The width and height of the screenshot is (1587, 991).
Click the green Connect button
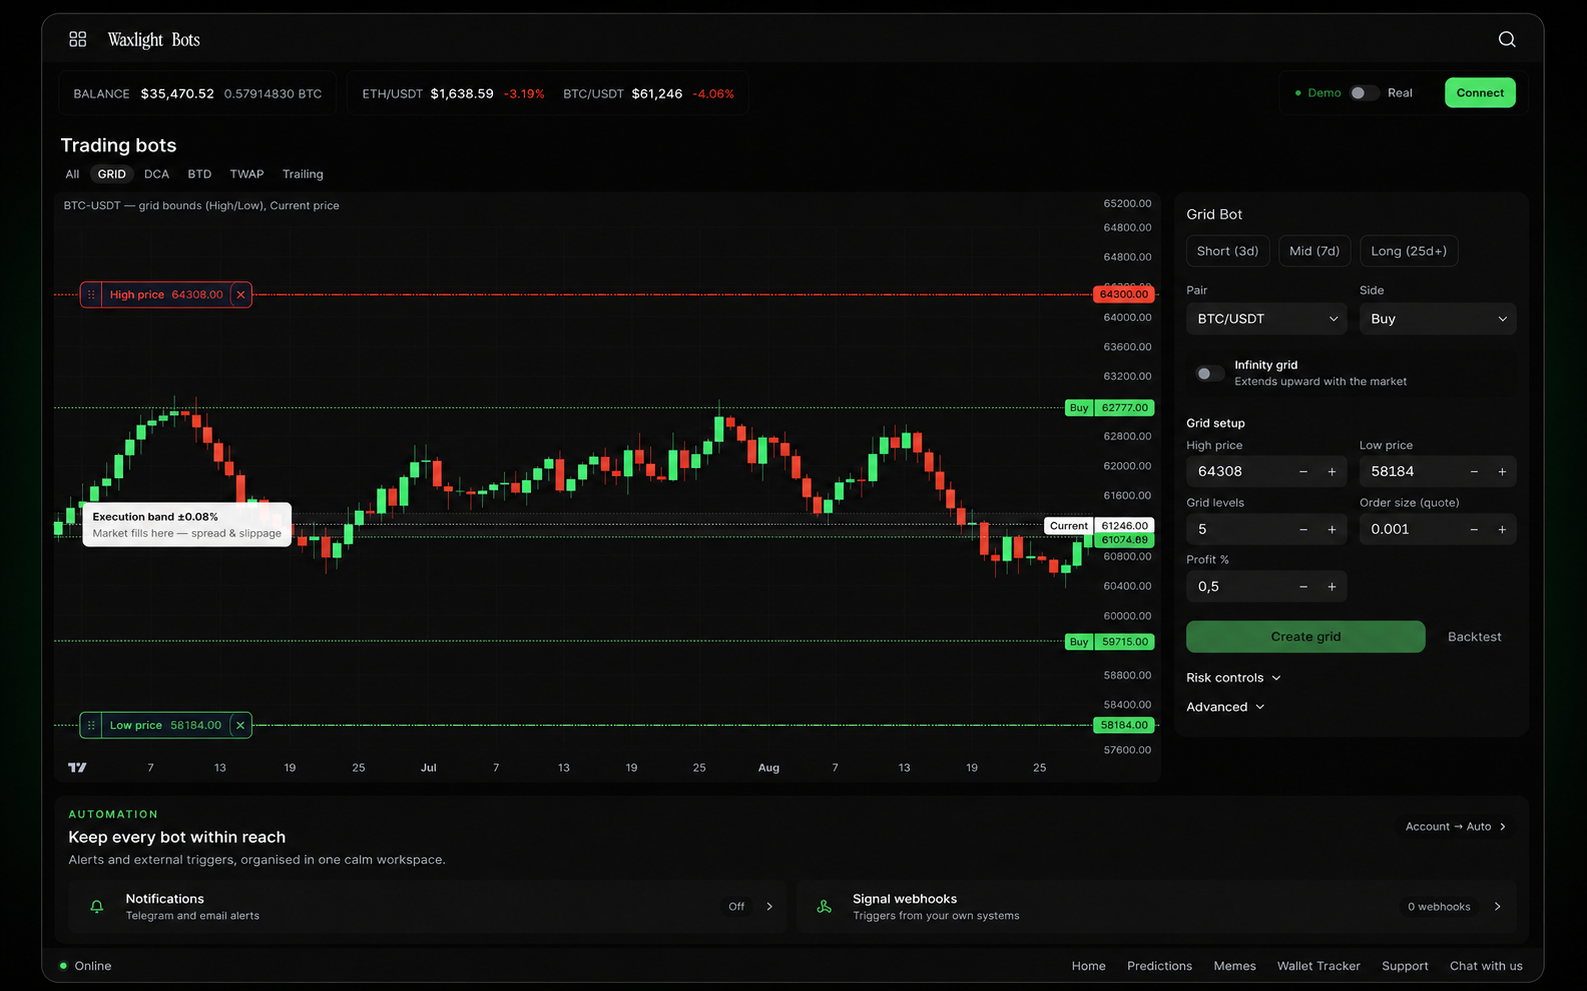click(1480, 93)
